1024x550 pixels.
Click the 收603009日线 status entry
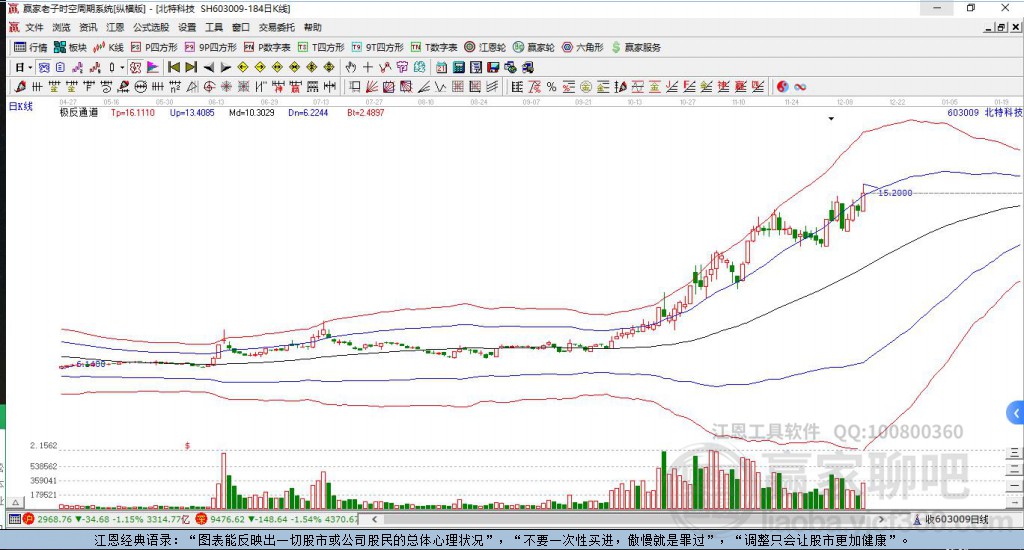click(x=951, y=519)
